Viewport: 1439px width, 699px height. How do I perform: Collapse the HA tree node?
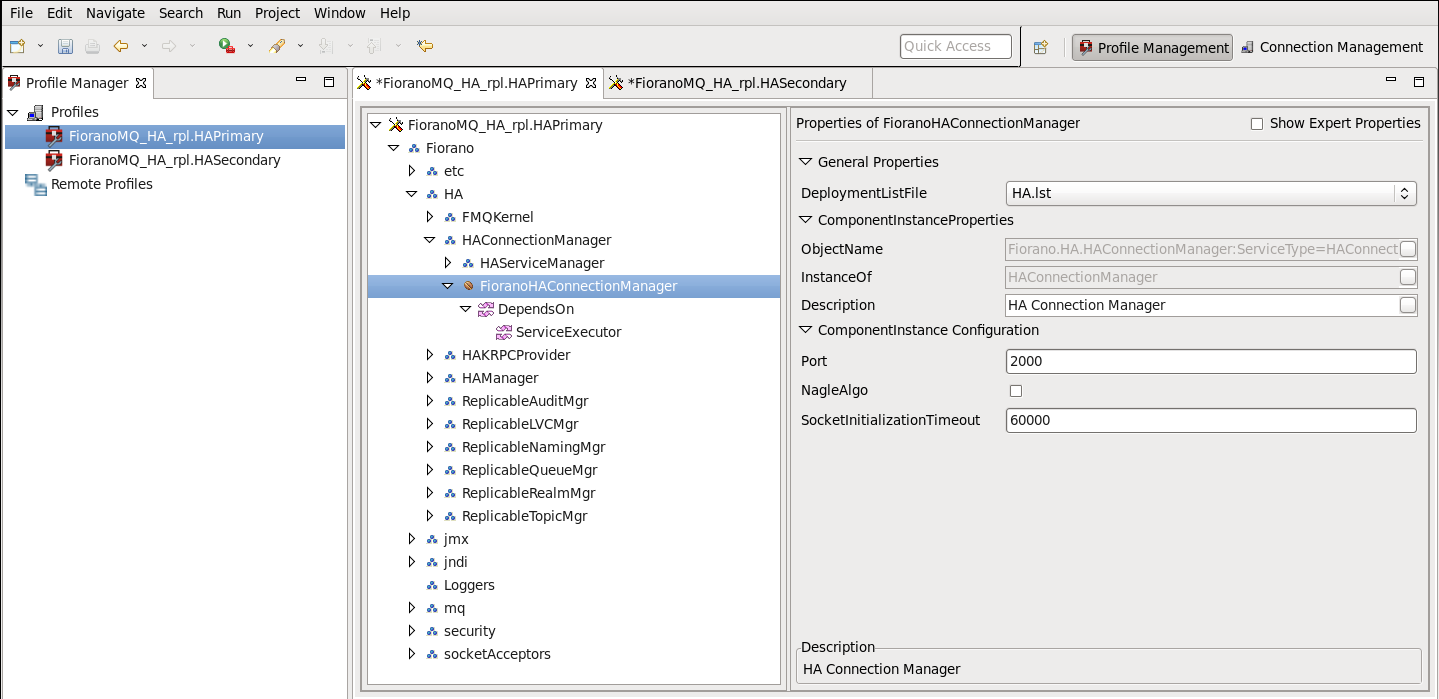click(411, 194)
